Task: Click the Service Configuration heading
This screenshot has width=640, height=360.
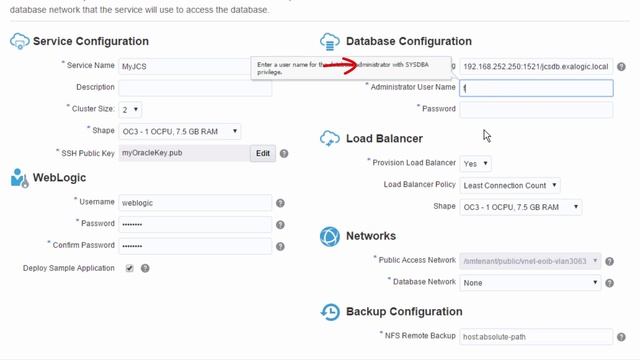Action: [91, 41]
